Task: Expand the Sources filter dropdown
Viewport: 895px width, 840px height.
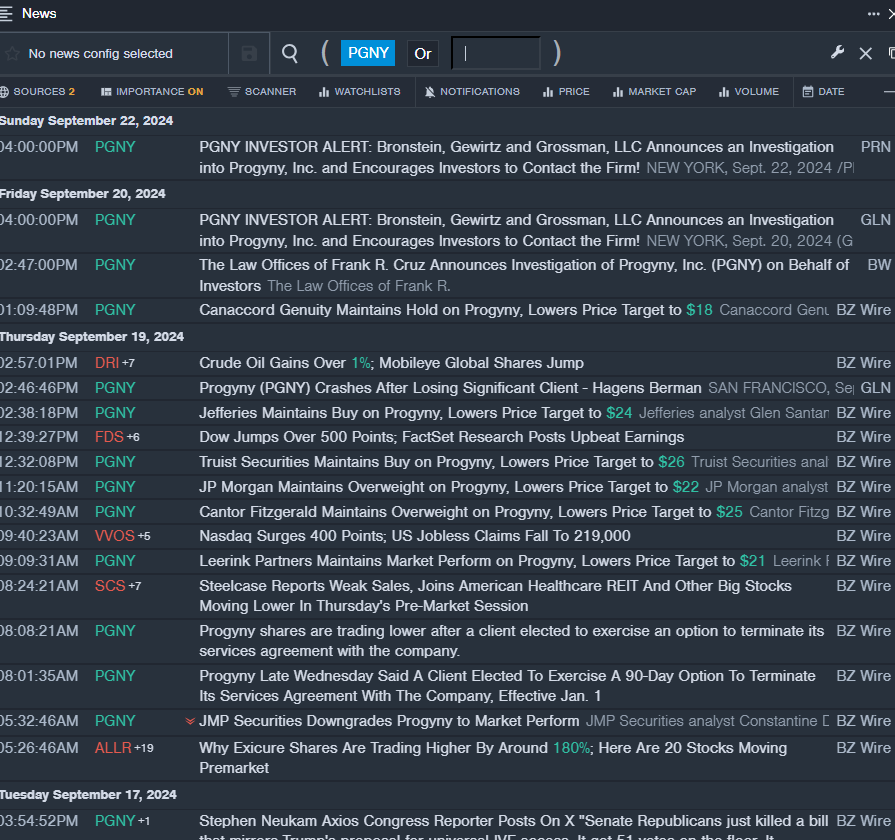Action: coord(38,92)
